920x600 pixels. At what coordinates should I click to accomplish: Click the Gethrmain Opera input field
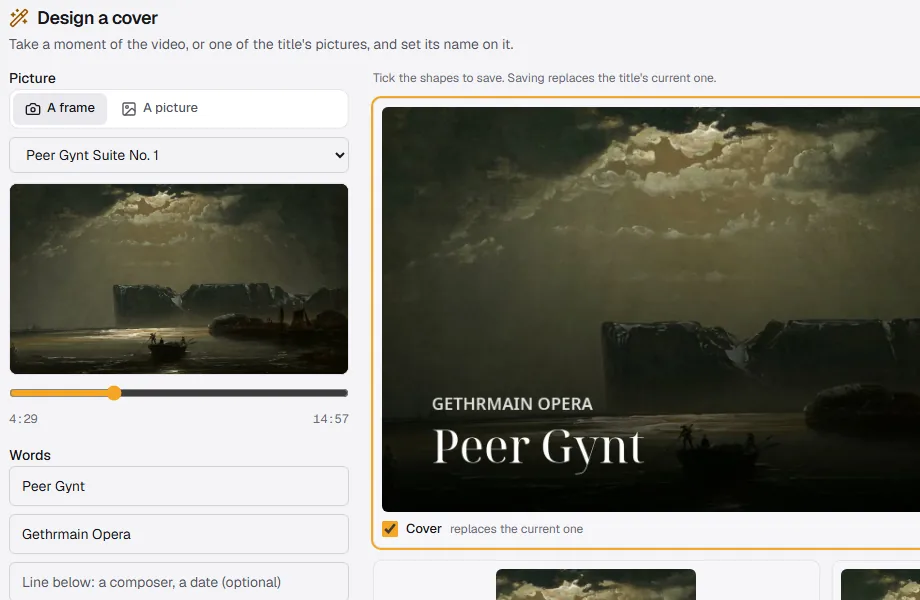click(x=179, y=534)
